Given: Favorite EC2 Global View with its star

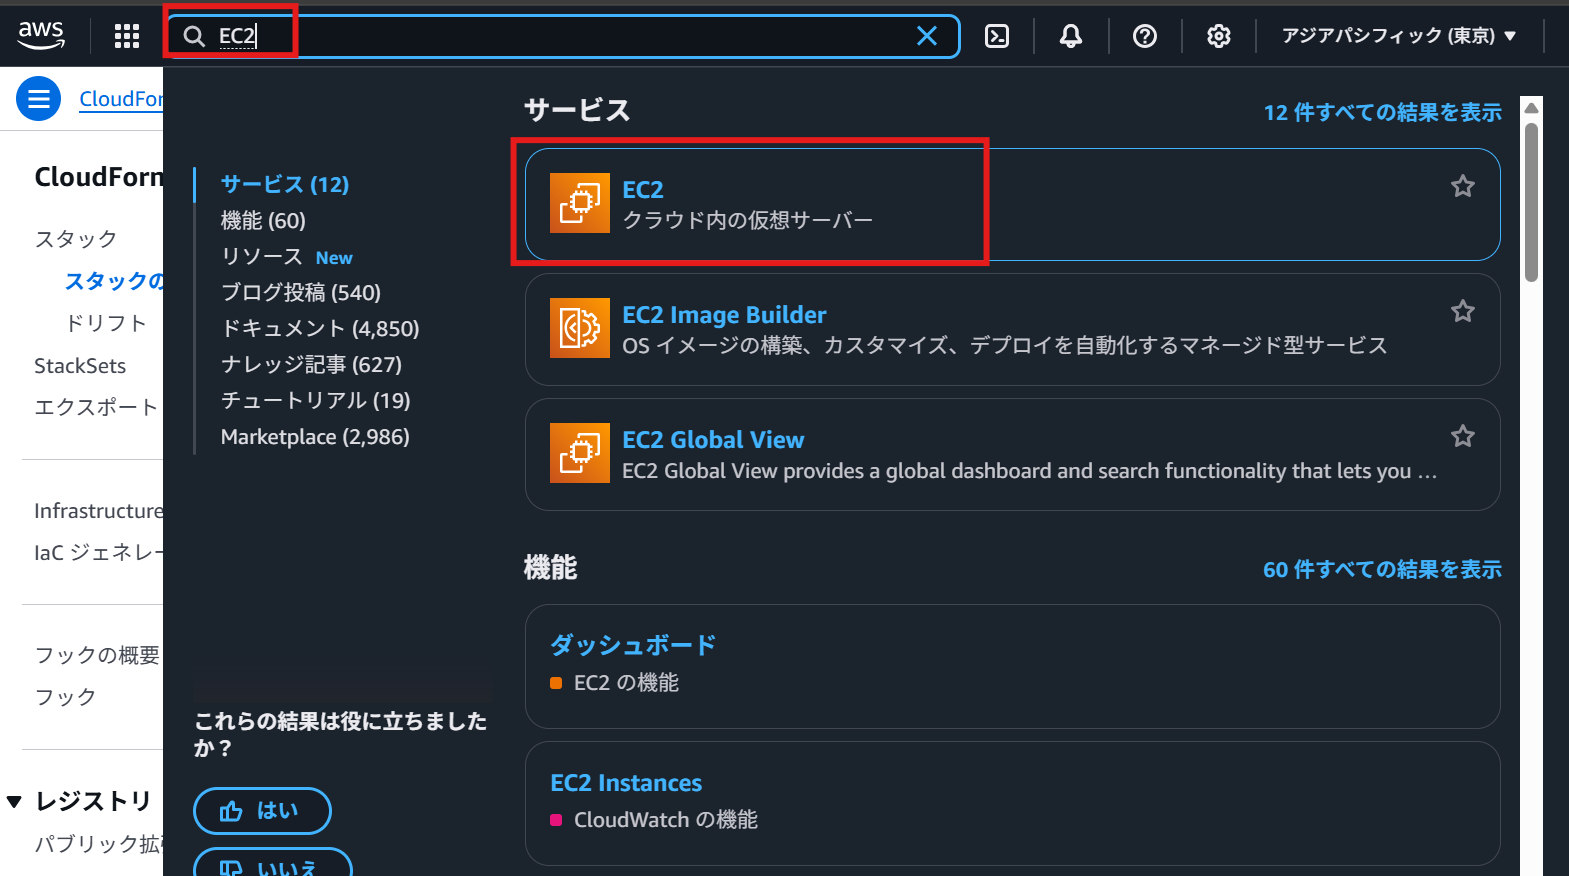Looking at the screenshot, I should point(1463,436).
